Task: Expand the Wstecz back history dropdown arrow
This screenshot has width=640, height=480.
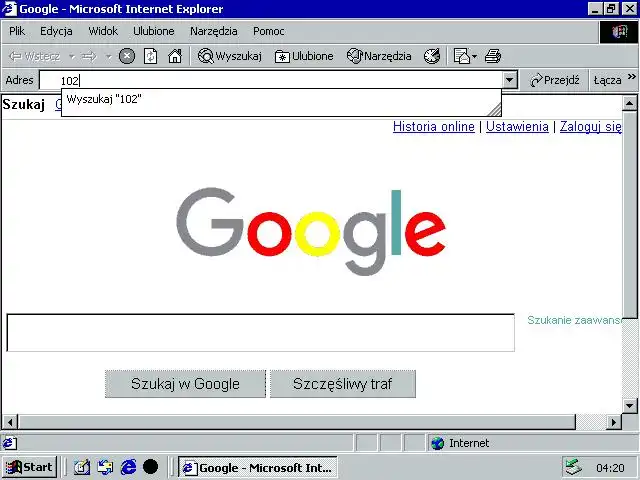Action: [x=71, y=56]
